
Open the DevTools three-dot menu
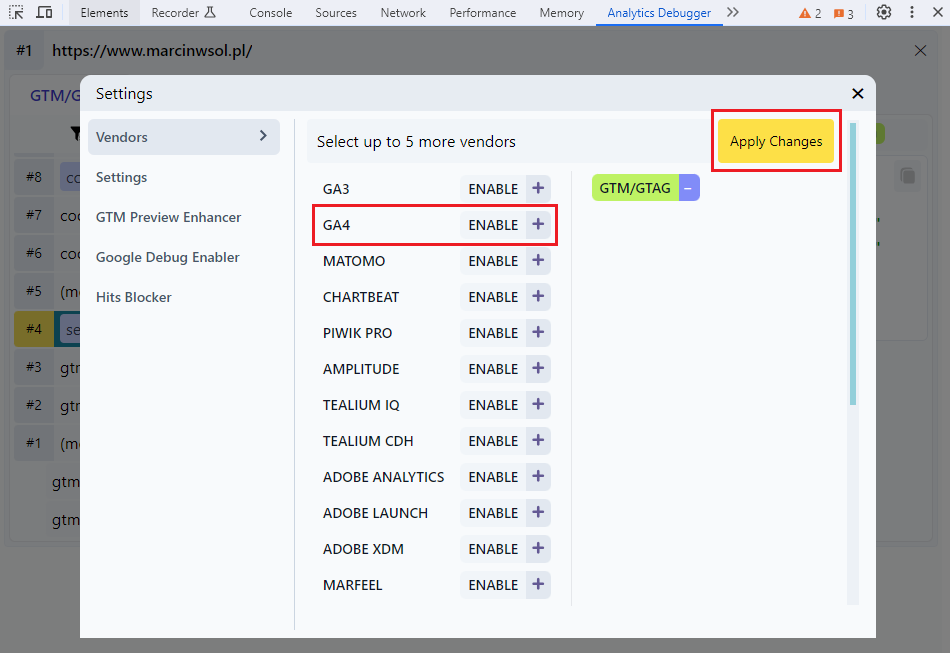(912, 12)
